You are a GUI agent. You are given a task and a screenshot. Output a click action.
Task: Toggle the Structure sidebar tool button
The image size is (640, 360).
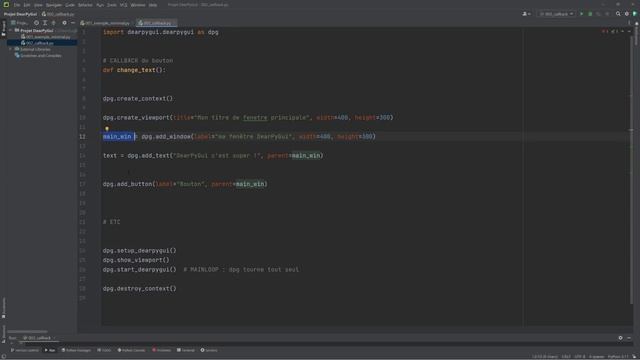pos(4,334)
